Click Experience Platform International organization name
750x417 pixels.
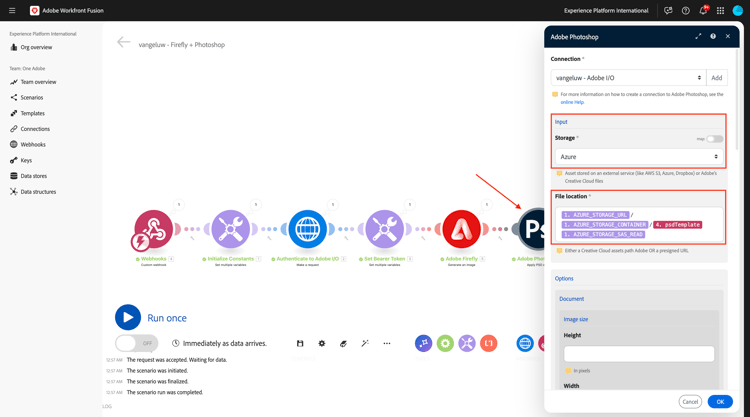pyautogui.click(x=606, y=11)
